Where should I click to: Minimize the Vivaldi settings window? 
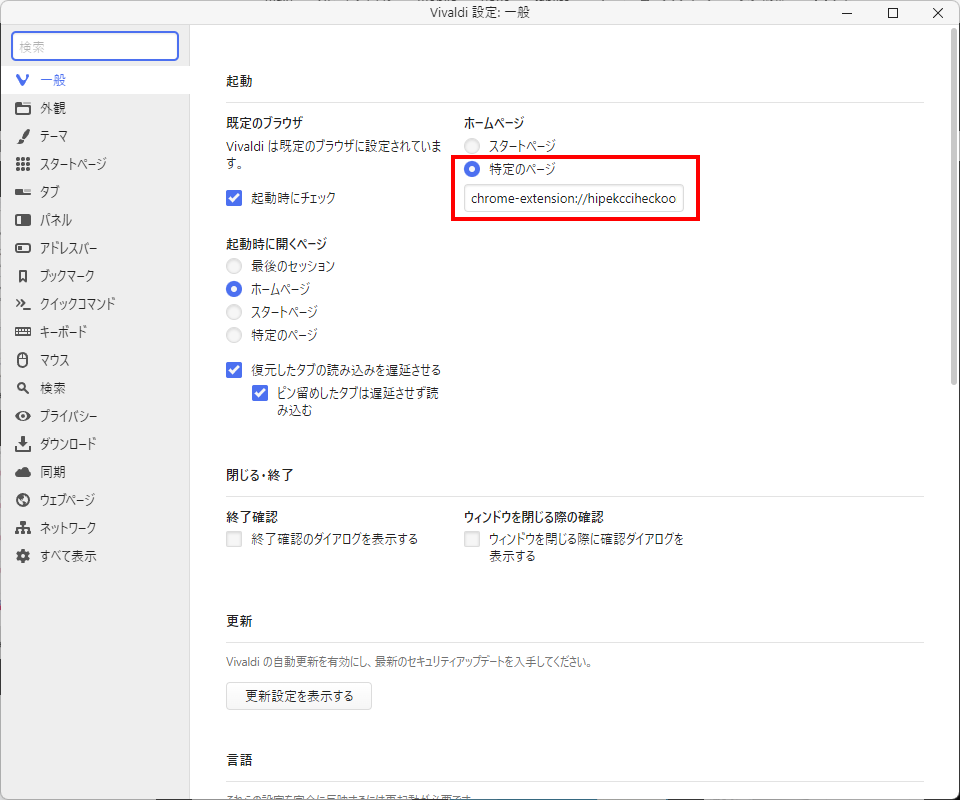pyautogui.click(x=847, y=13)
